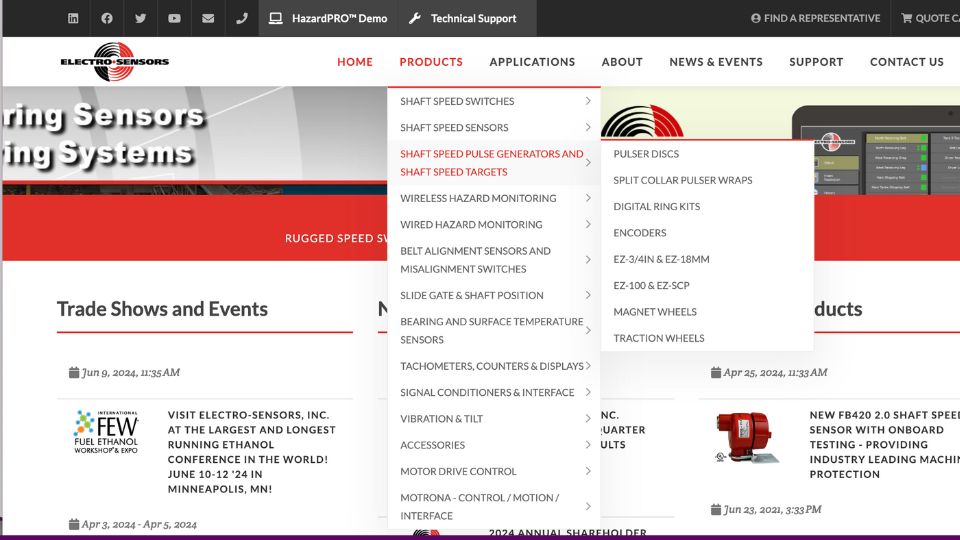Expand Tachometers, Counters & Displays submenu

494,366
